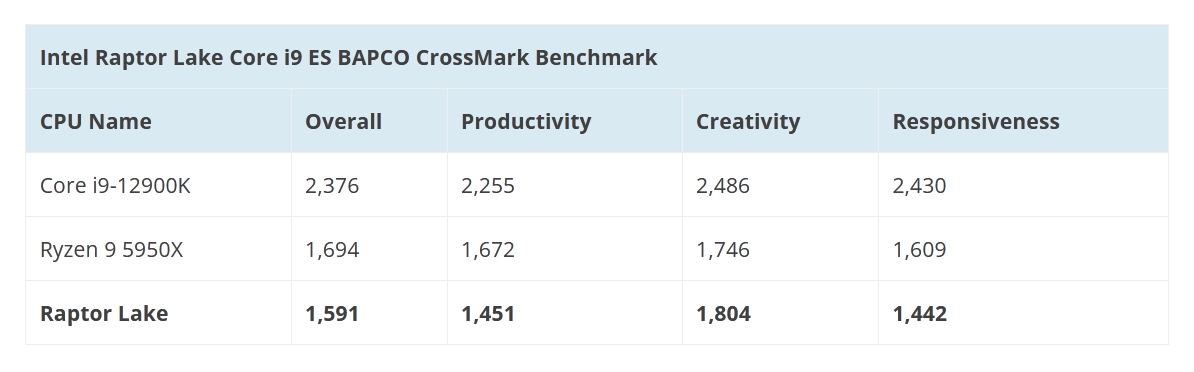The height and width of the screenshot is (372, 1194).
Task: Click the Ryzen creativity score 1,746
Action: pyautogui.click(x=723, y=250)
